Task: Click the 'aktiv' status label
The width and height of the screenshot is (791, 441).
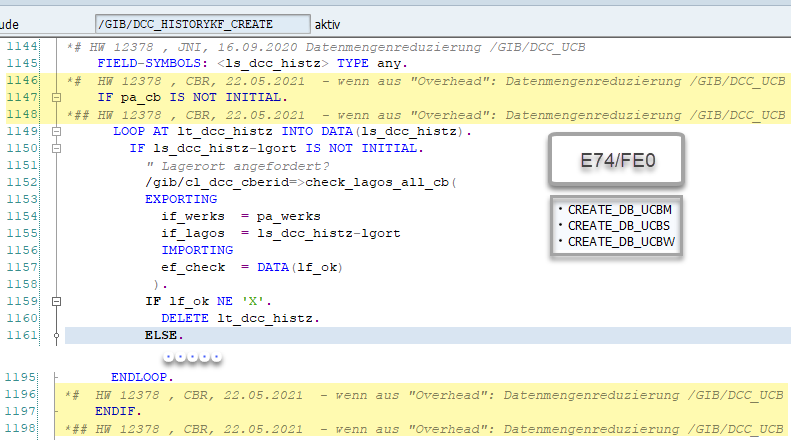Action: click(x=329, y=23)
